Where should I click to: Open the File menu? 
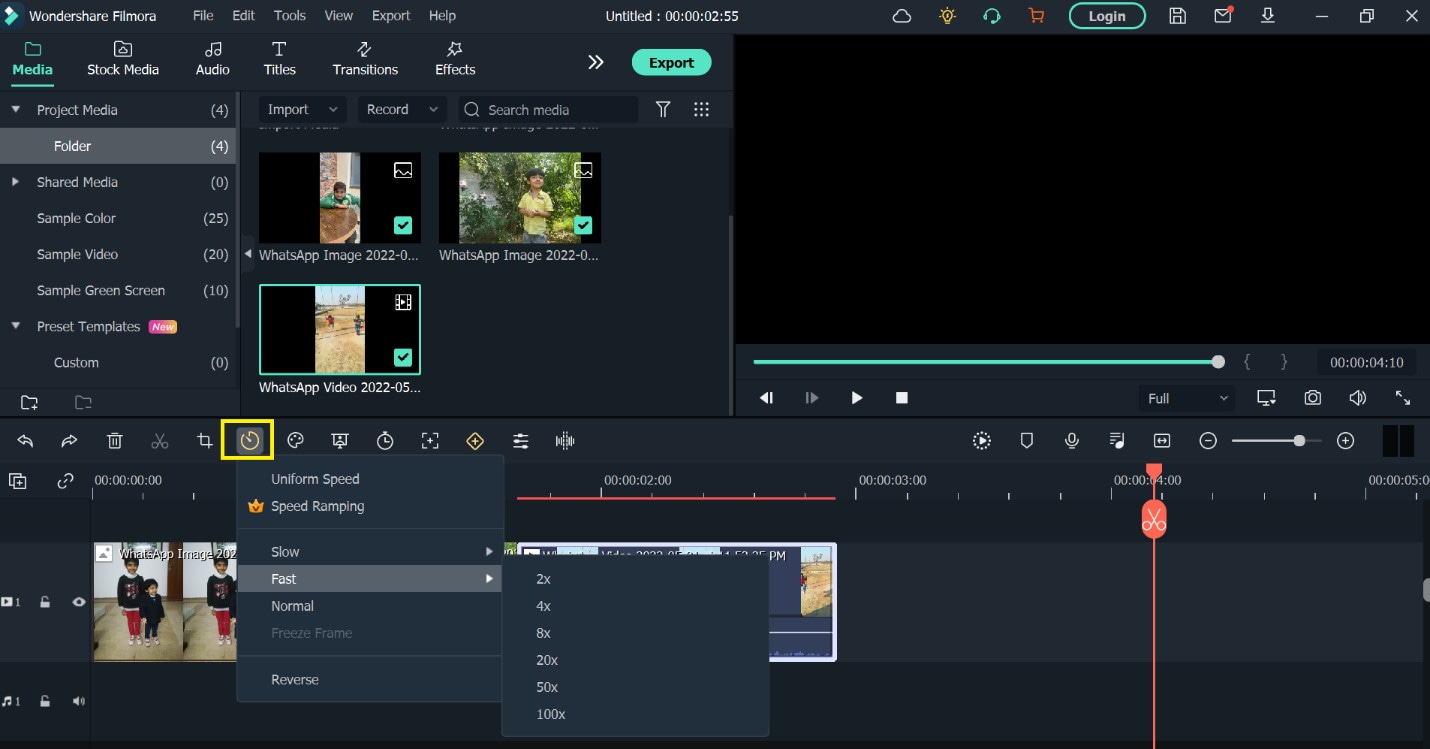click(x=203, y=16)
